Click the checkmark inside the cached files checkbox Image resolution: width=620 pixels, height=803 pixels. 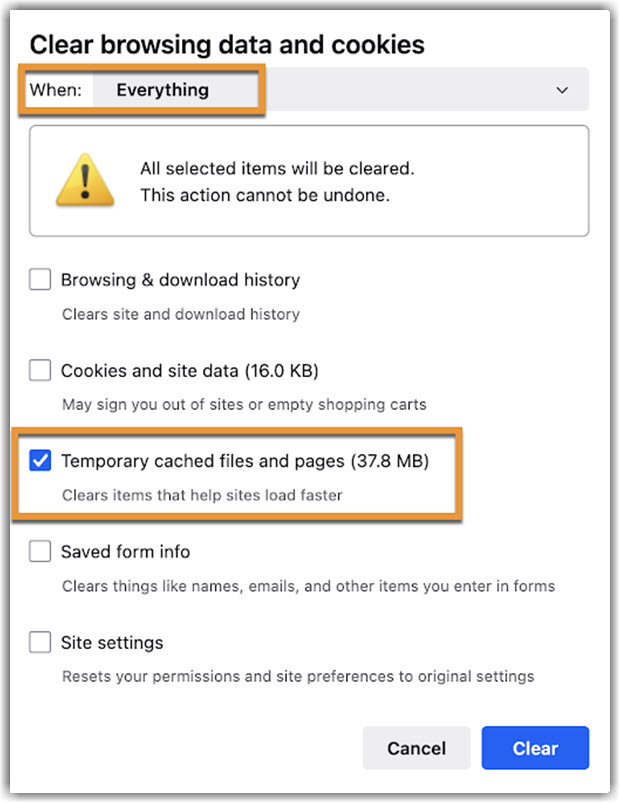[40, 461]
